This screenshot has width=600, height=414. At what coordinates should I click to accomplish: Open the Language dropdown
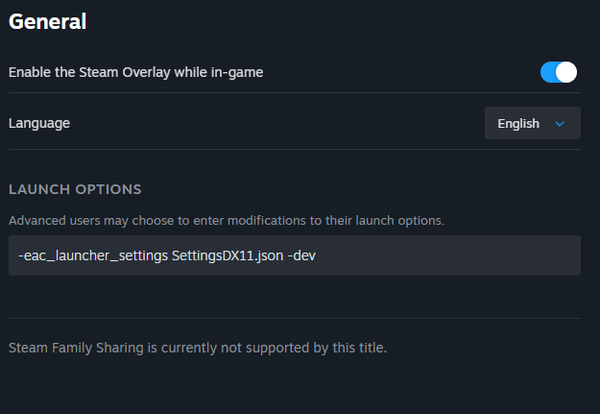(x=532, y=124)
